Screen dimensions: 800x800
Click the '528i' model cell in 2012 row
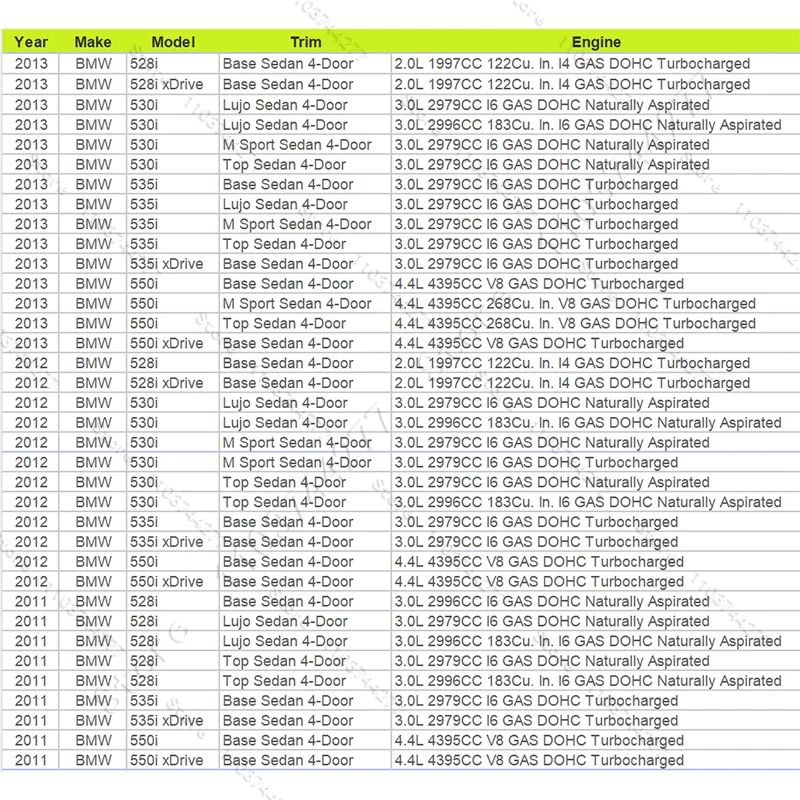173,363
